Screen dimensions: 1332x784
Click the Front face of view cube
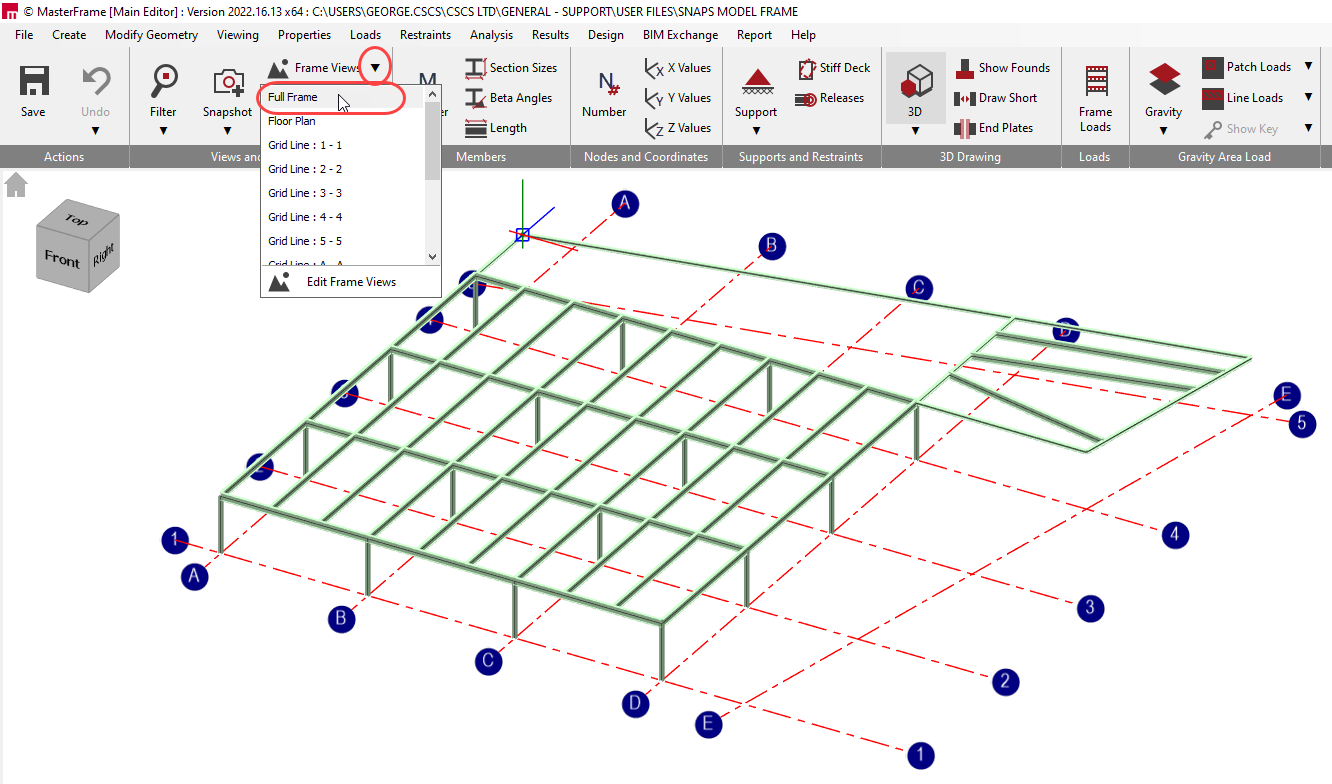[62, 259]
